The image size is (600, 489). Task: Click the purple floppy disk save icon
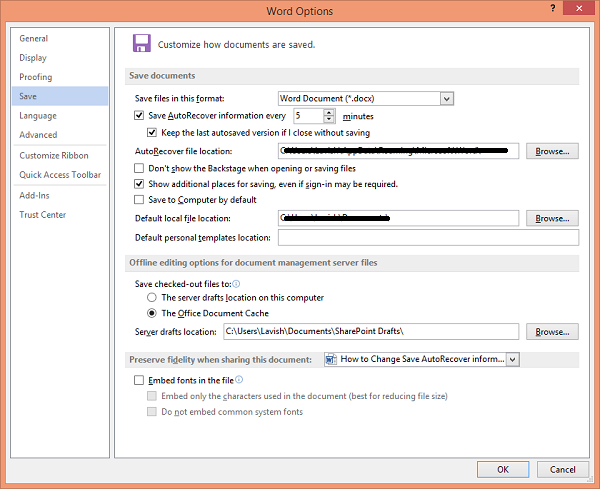pyautogui.click(x=142, y=43)
